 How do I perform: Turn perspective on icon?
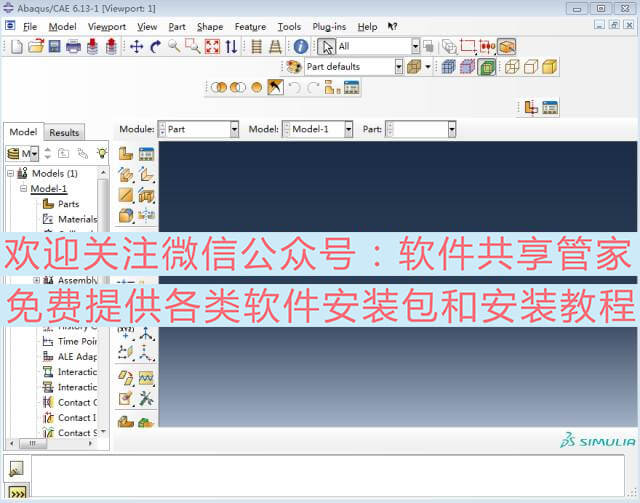276,47
